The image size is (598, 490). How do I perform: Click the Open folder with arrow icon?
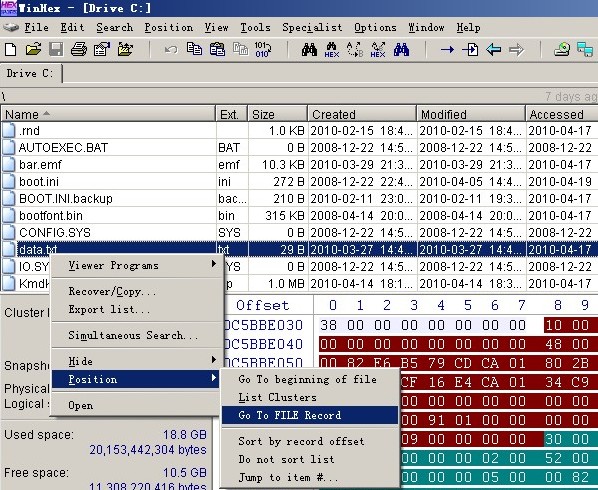[x=125, y=50]
